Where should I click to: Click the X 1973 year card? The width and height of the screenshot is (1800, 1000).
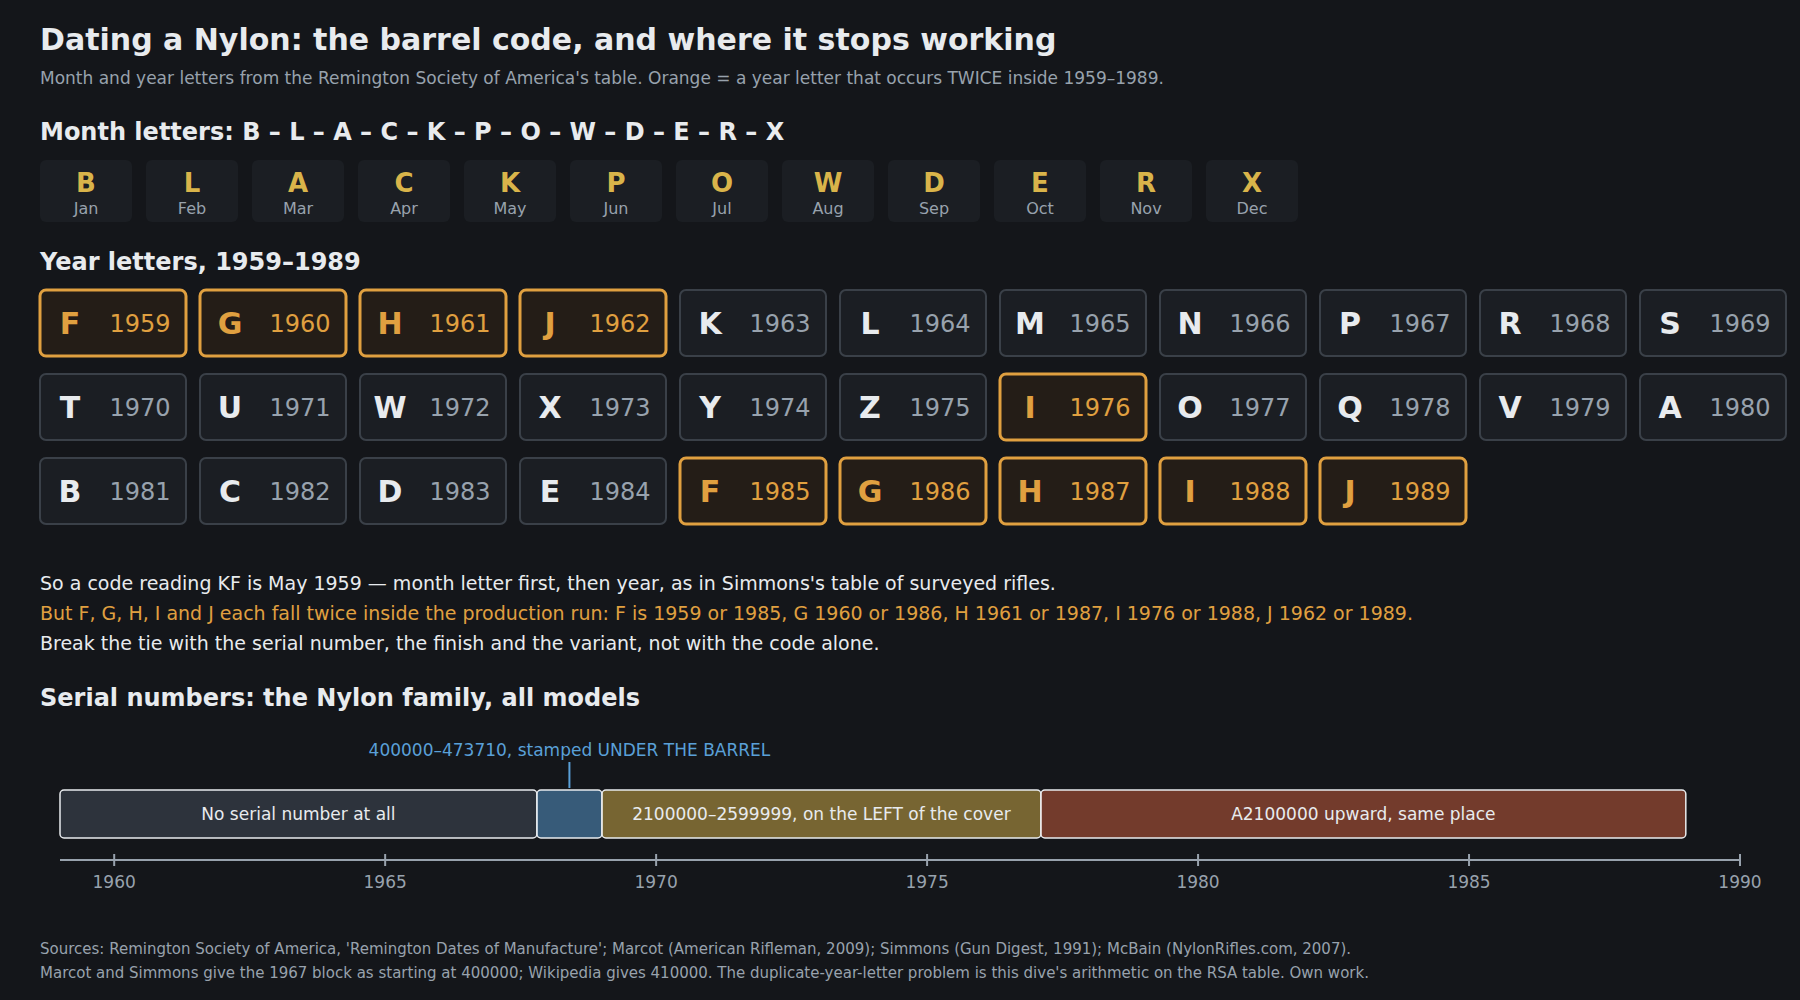(593, 407)
